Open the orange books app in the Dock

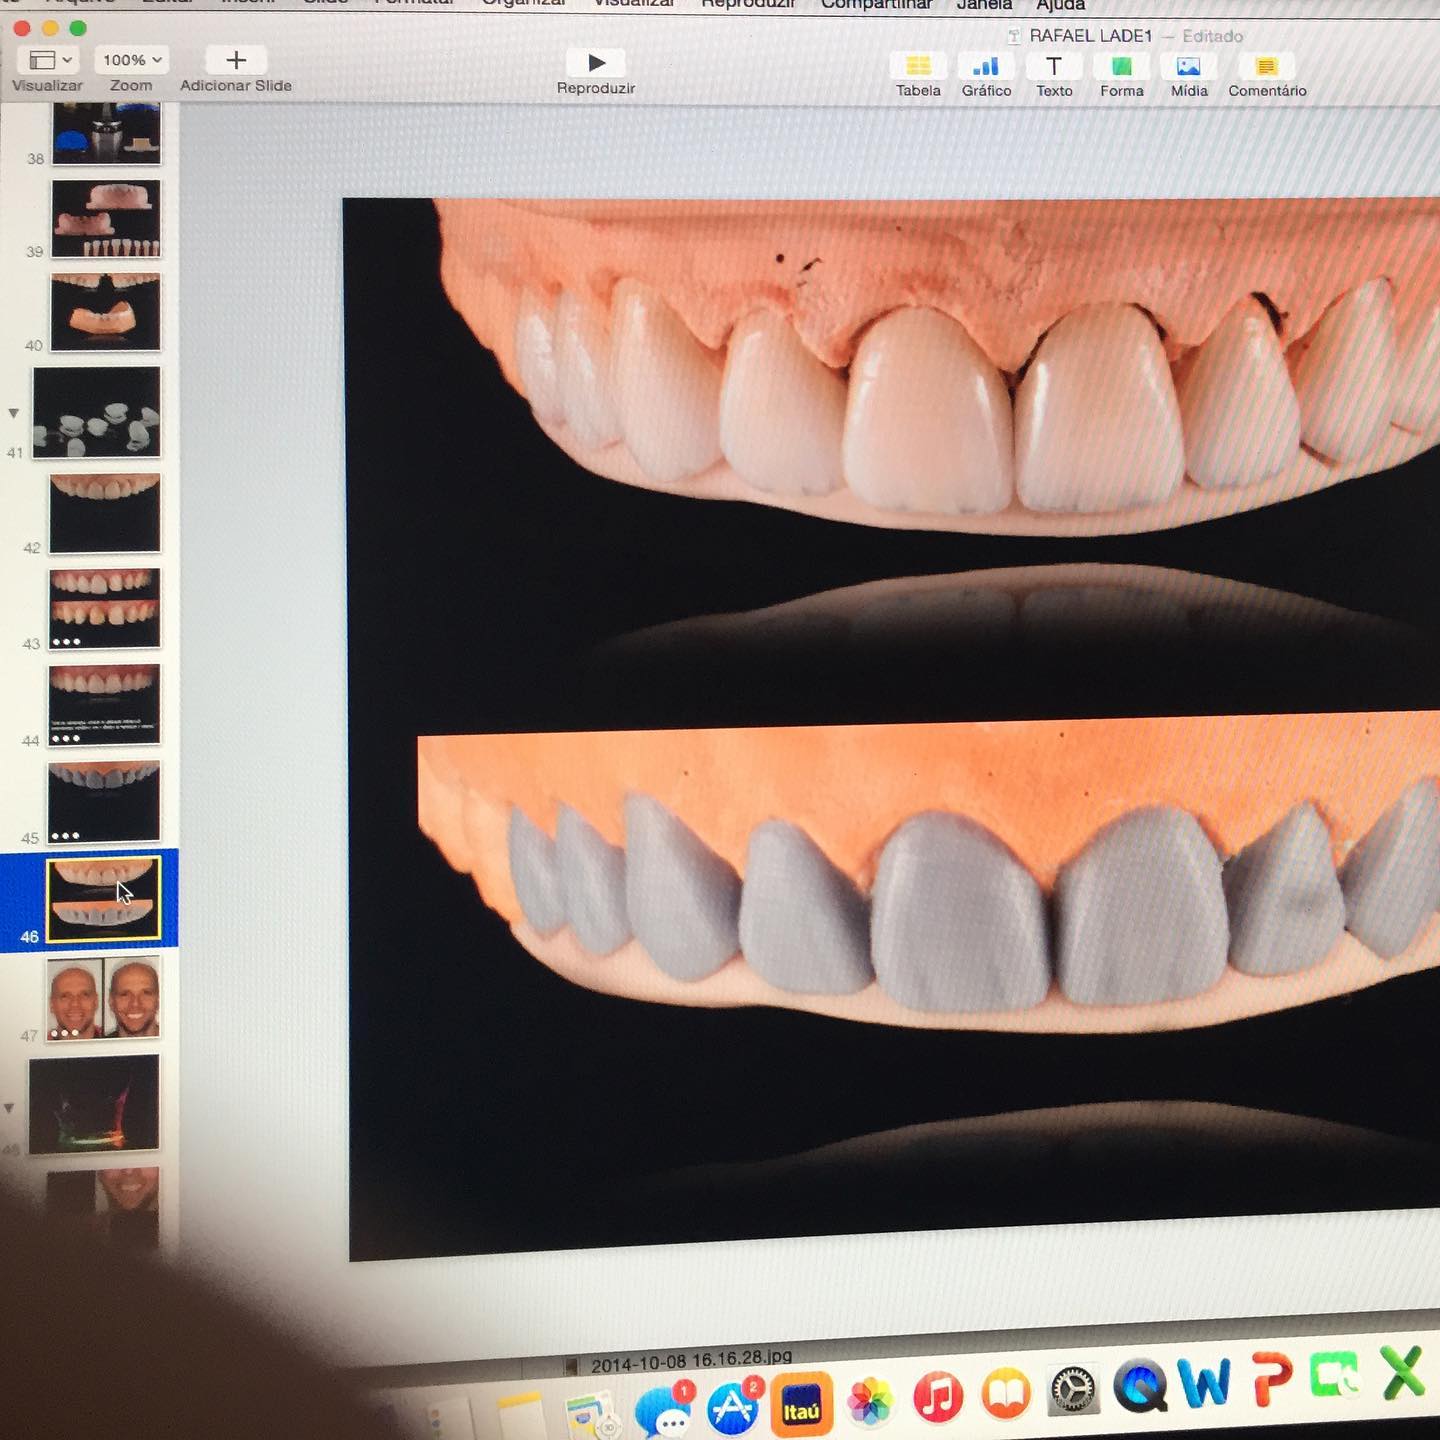click(1006, 1394)
